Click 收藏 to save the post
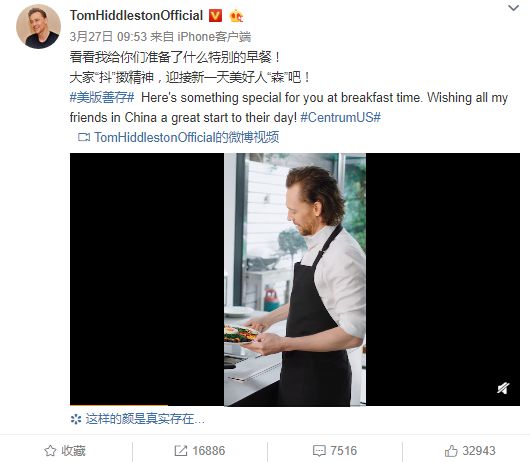 coord(74,451)
